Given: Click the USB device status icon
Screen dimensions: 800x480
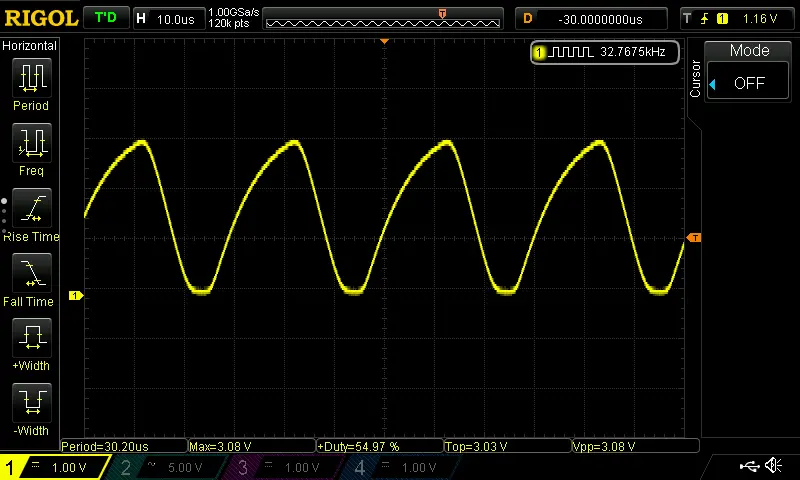Looking at the screenshot, I should point(749,466).
